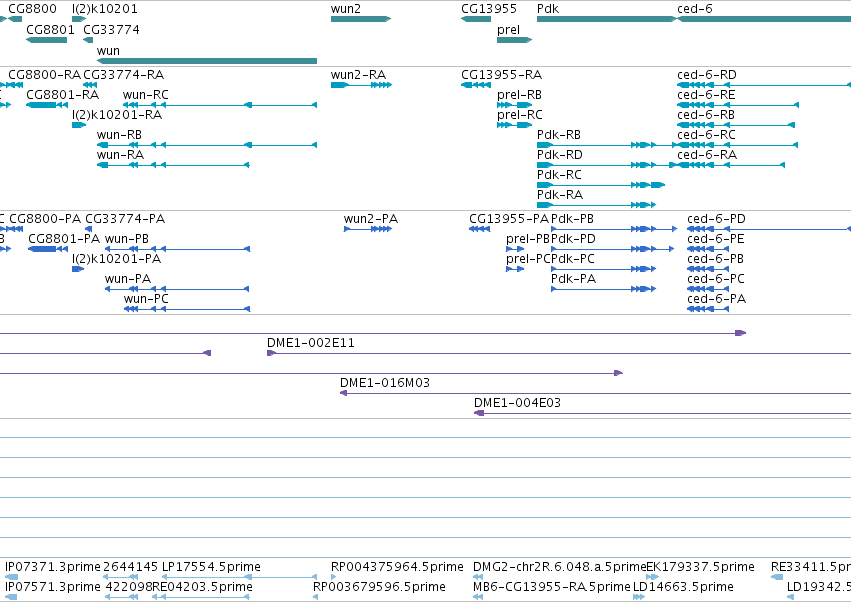Click protein Pdk-PA
This screenshot has width=851, height=602.
point(604,289)
